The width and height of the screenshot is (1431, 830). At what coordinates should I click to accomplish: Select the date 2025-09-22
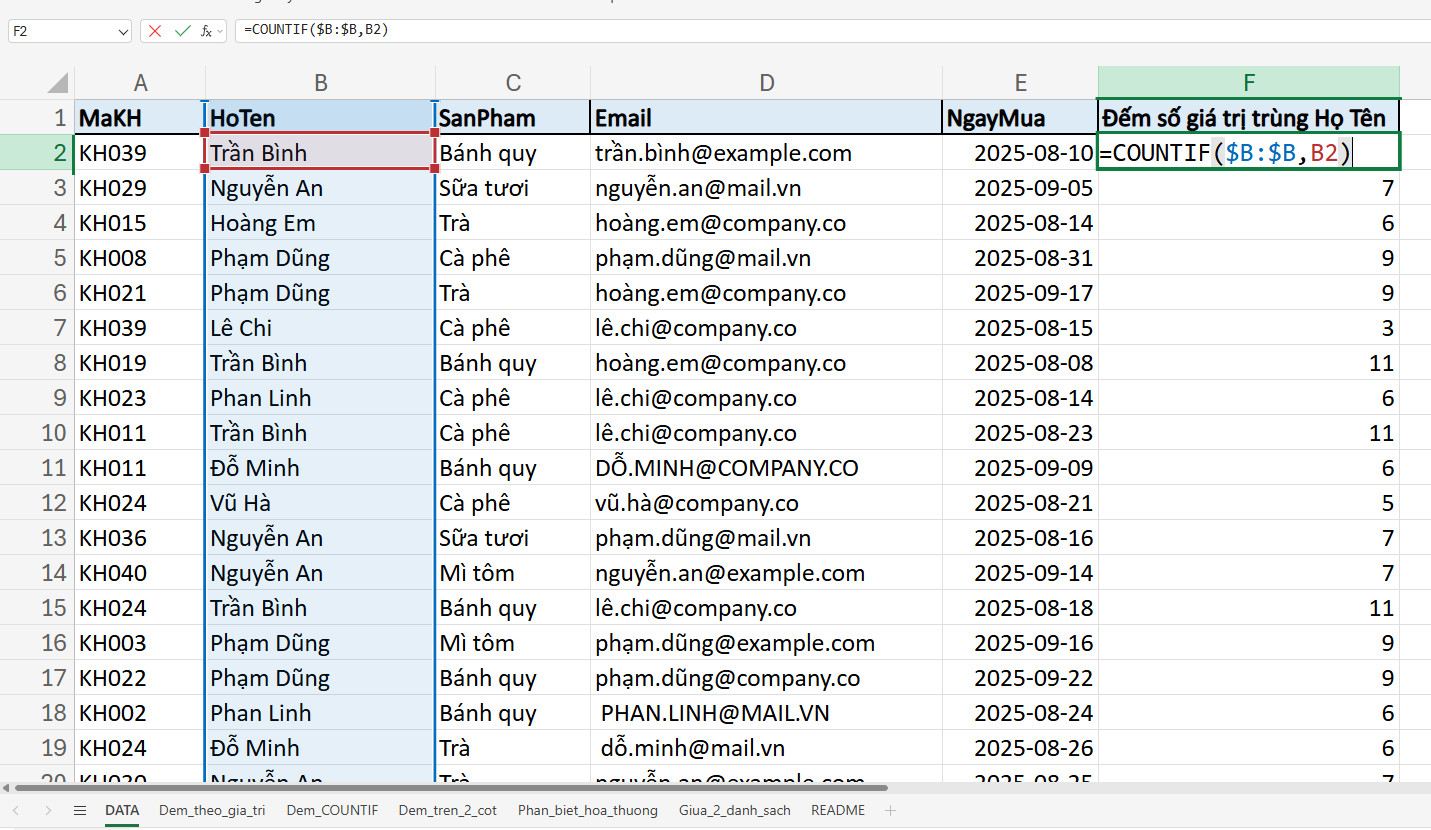point(1020,678)
